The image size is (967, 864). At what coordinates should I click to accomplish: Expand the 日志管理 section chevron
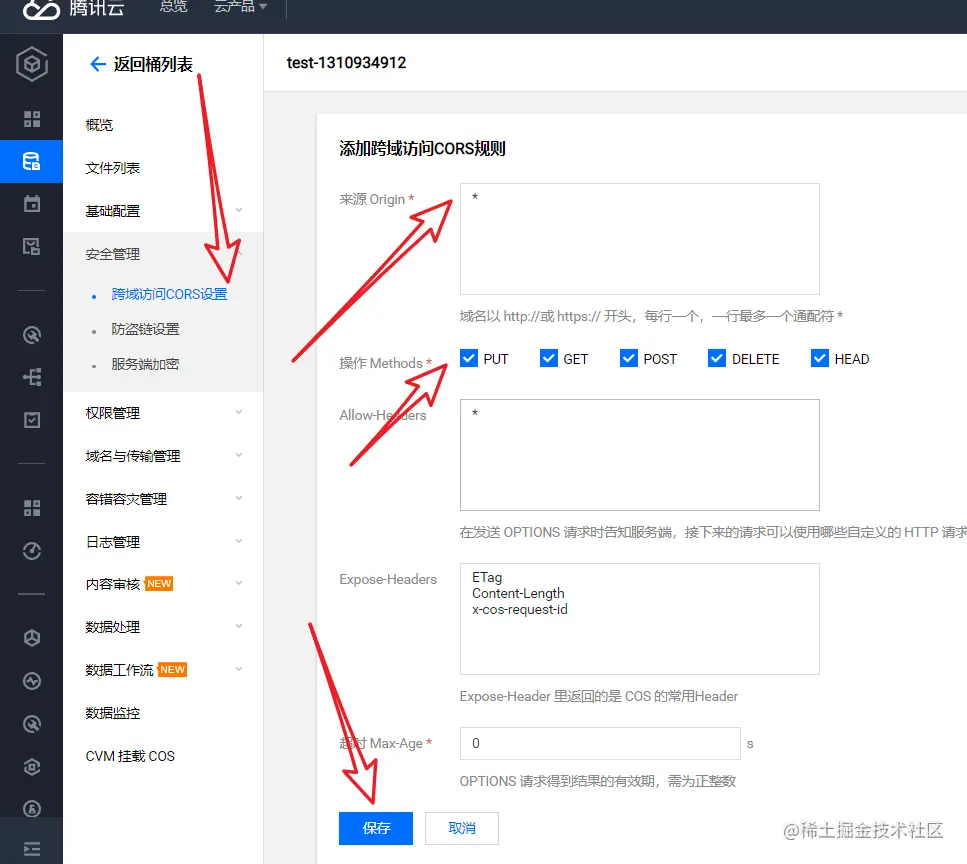tap(239, 541)
